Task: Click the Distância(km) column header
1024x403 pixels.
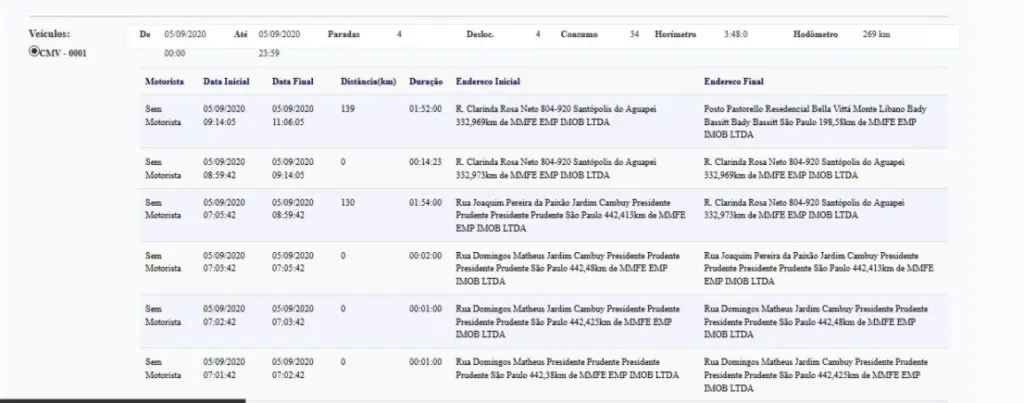Action: 368,82
